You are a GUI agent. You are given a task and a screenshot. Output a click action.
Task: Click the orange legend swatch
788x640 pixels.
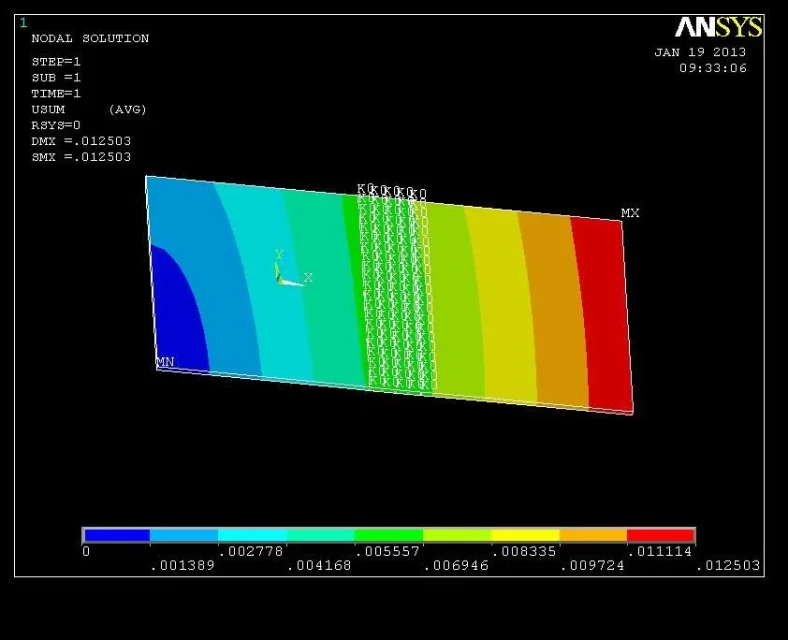(x=593, y=535)
